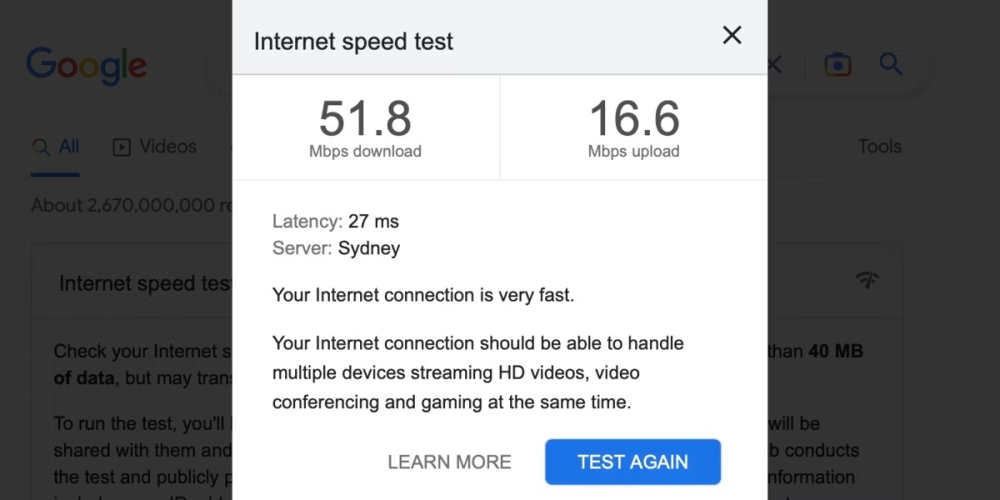Click the magnifier icon on All tab
Image resolution: width=1000 pixels, height=500 pixels.
(x=41, y=147)
